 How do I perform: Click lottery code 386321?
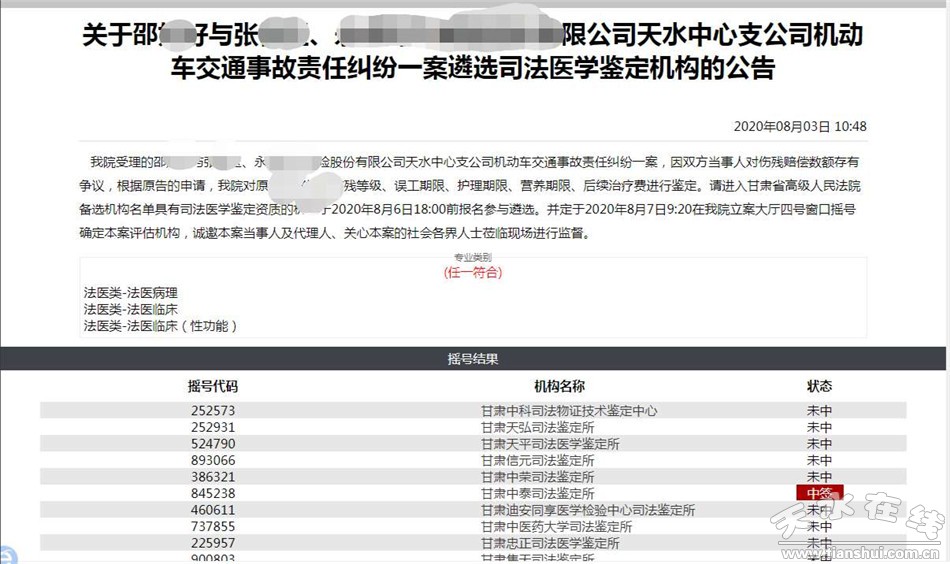(213, 477)
